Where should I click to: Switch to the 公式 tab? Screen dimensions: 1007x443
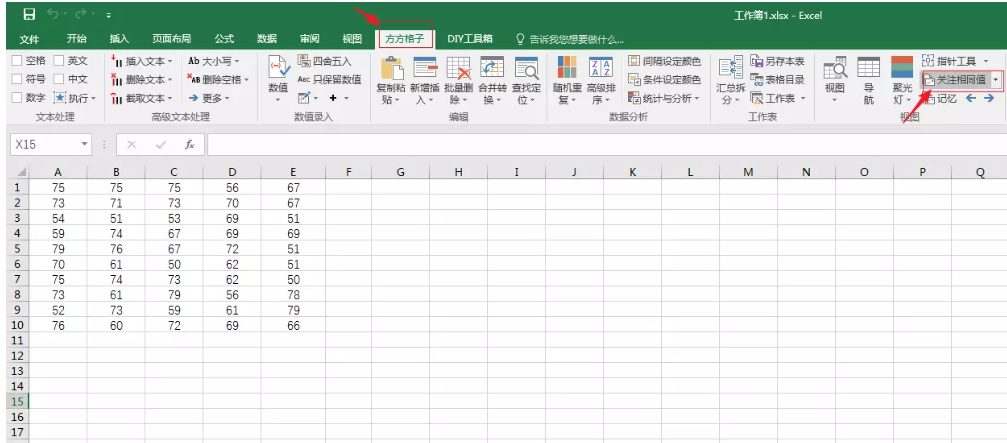coord(224,39)
